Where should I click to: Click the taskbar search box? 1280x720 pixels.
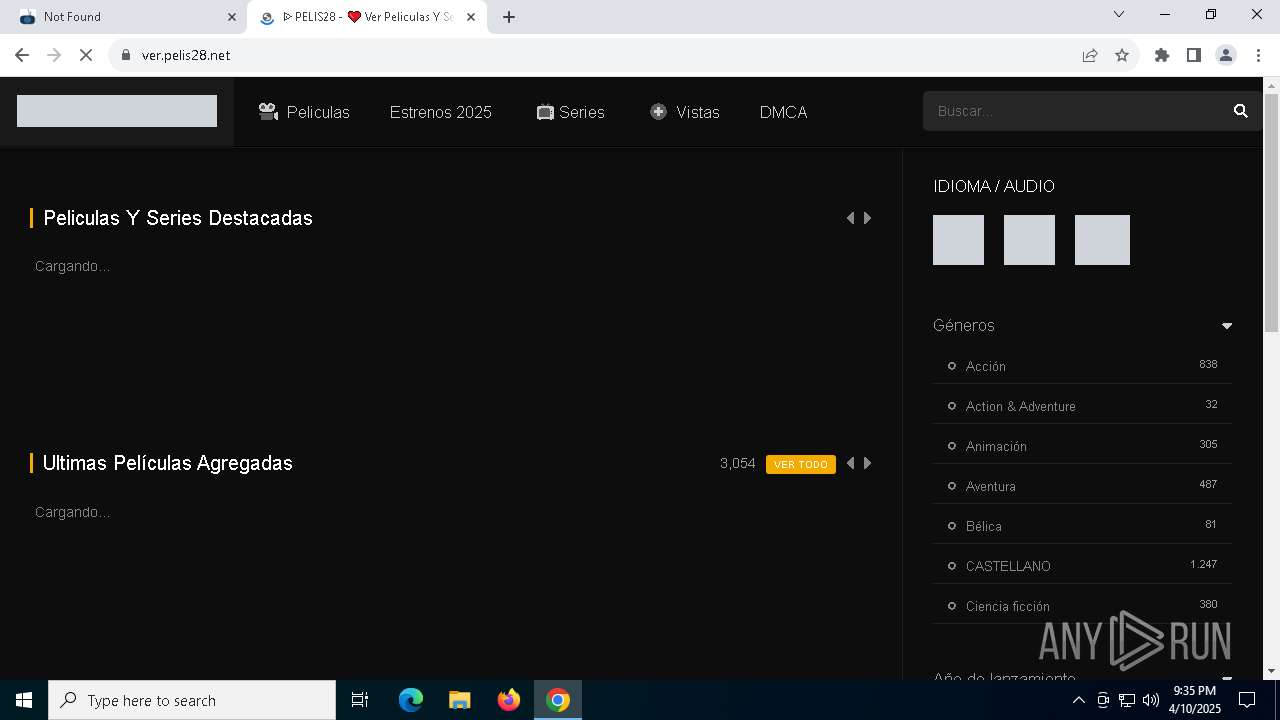pyautogui.click(x=192, y=700)
